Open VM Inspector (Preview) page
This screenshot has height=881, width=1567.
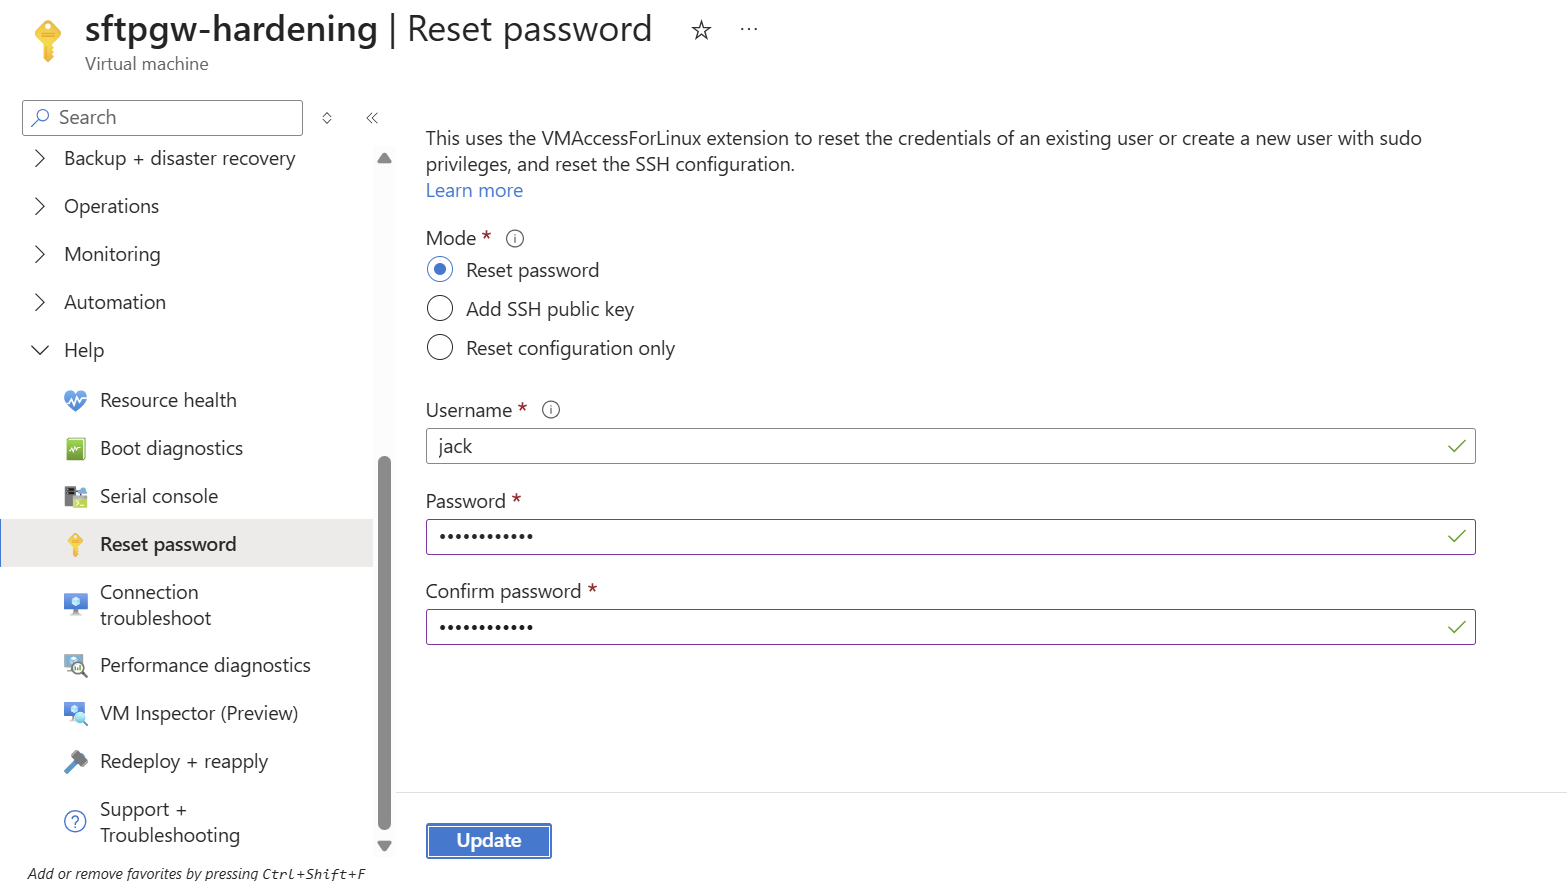[199, 714]
